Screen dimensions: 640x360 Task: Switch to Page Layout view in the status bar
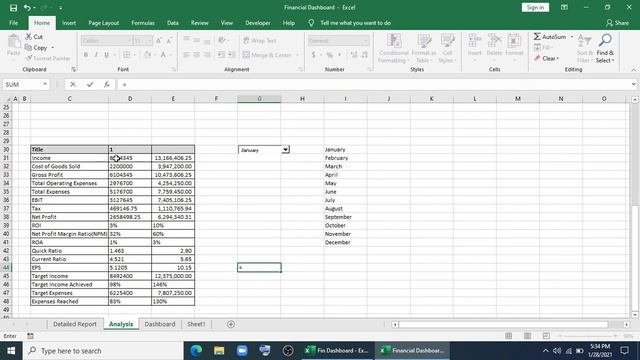tap(527, 336)
